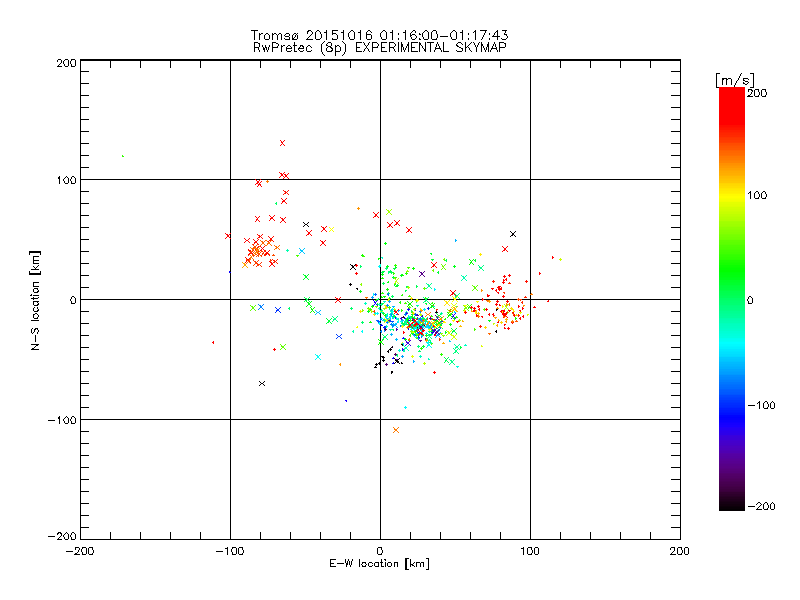
Task: Click the 'E-W location [km]' axis label
Action: 379,563
